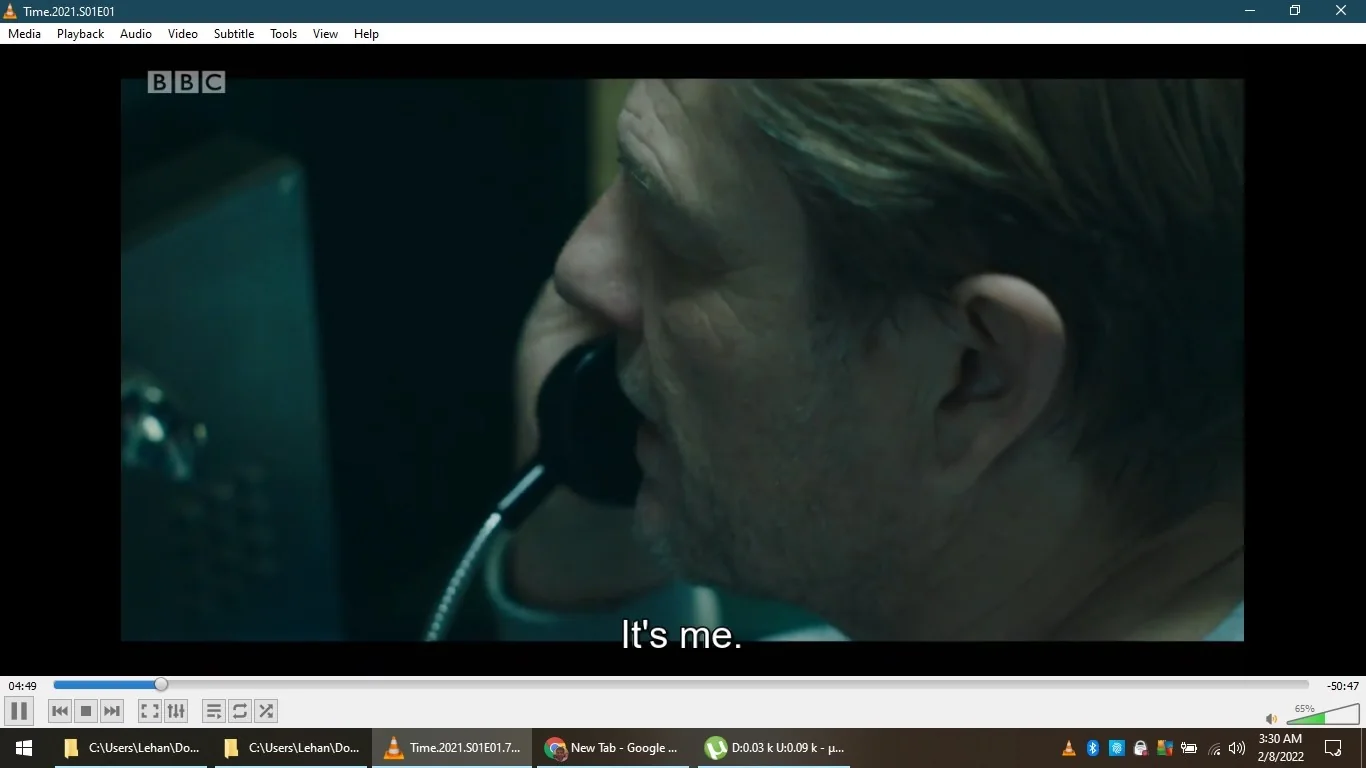
Task: Open system volume tray icon
Action: (1237, 748)
